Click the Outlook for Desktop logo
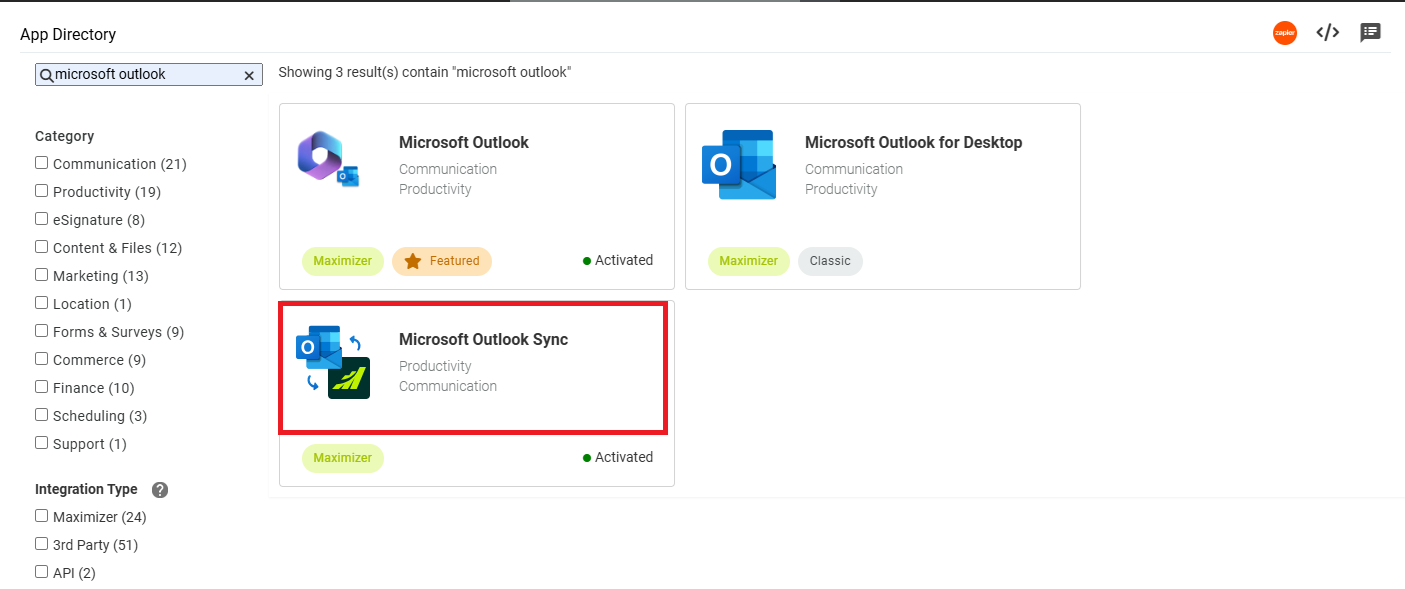 click(739, 164)
